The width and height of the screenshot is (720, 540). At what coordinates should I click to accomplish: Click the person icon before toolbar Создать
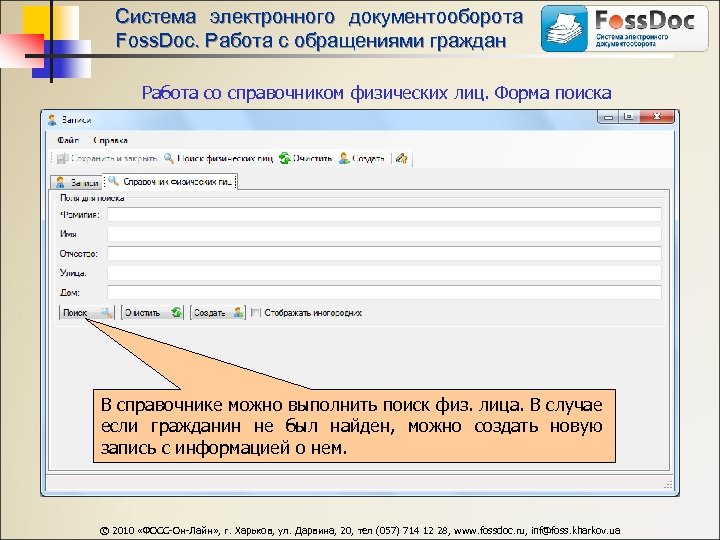pos(344,158)
